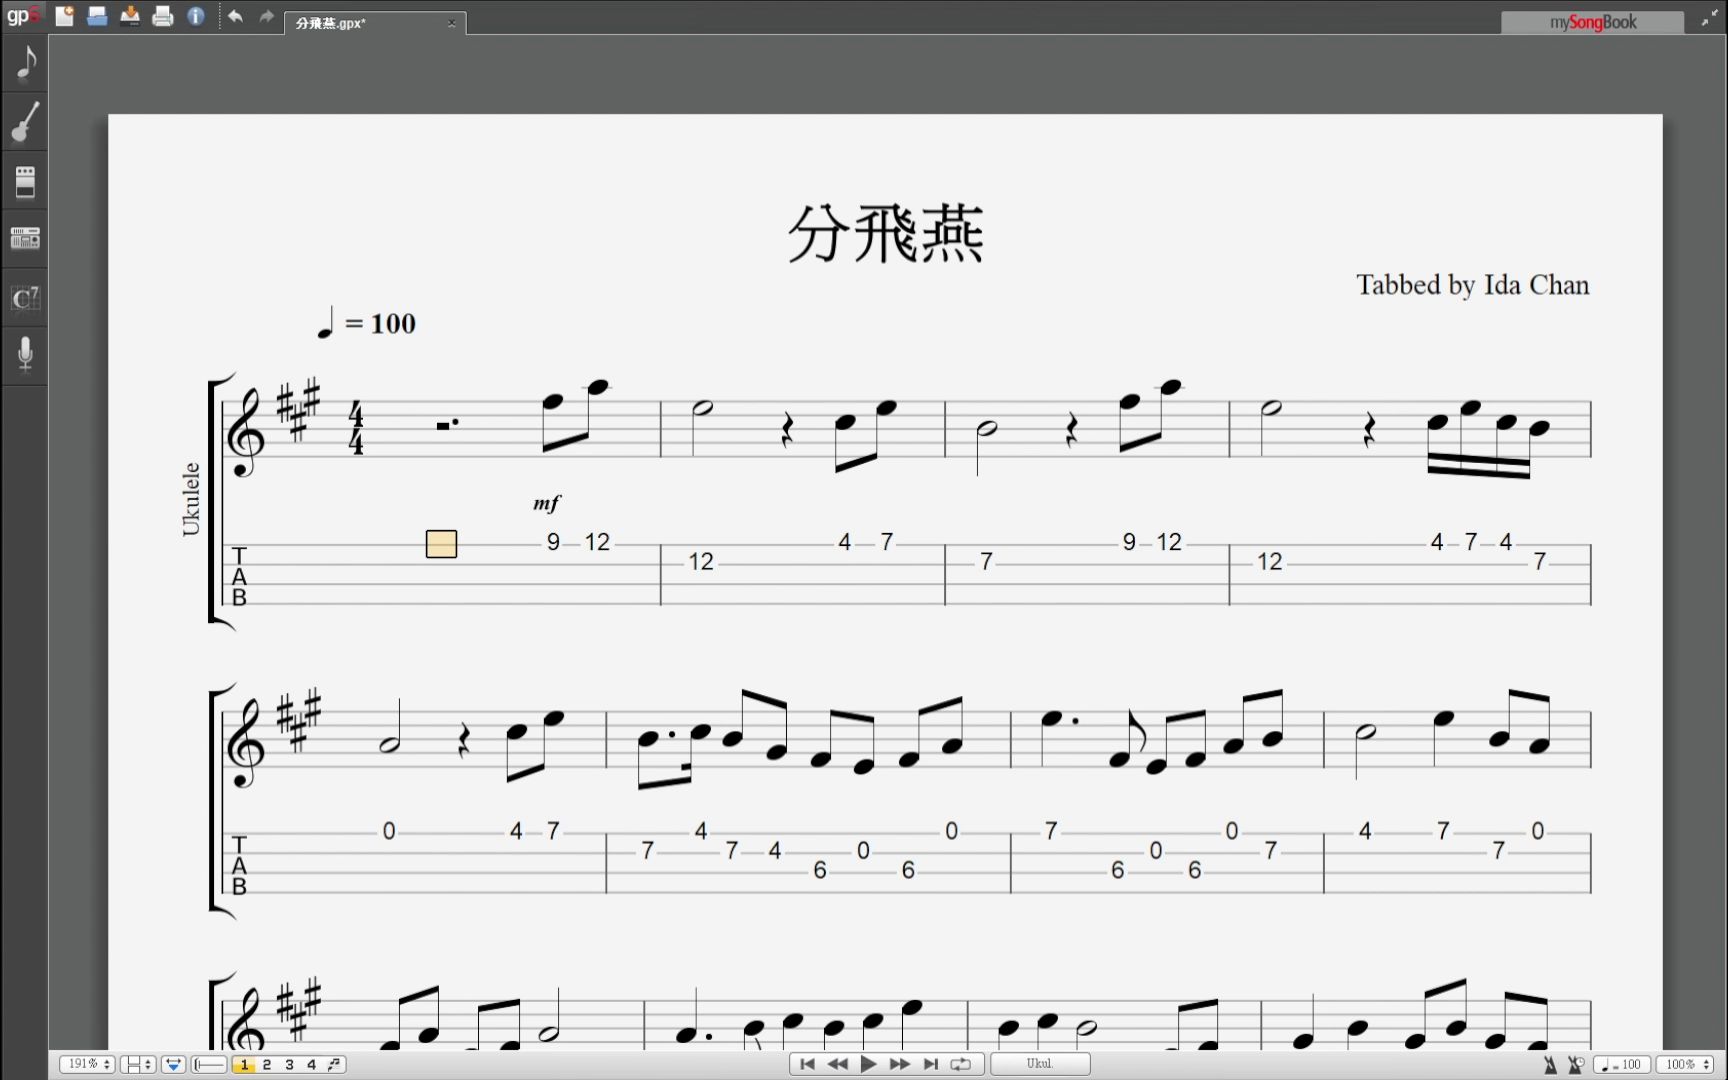Open score information dialog

pos(196,16)
